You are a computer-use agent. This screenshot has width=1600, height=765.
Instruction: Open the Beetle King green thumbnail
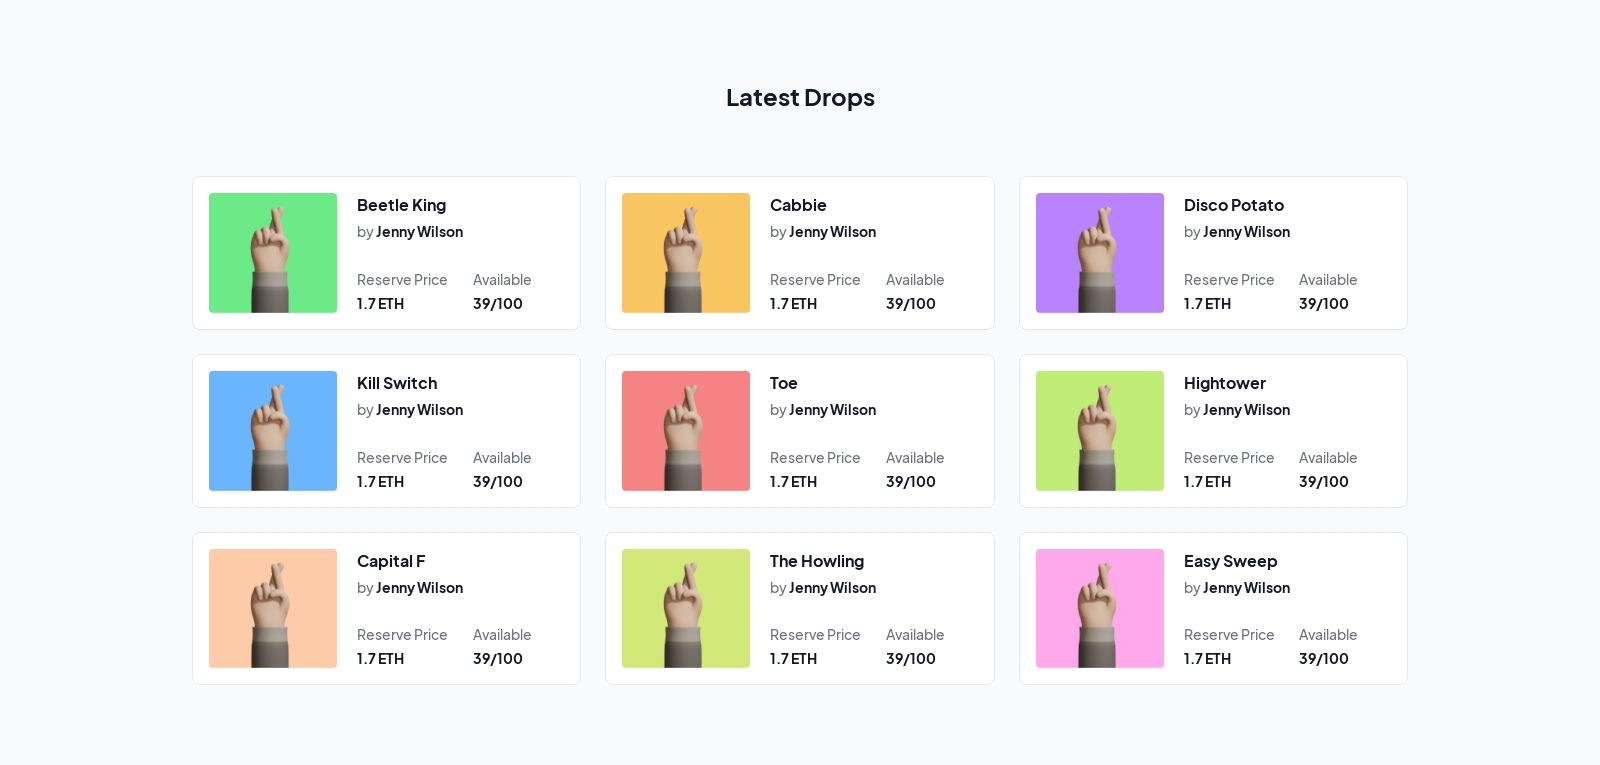273,253
